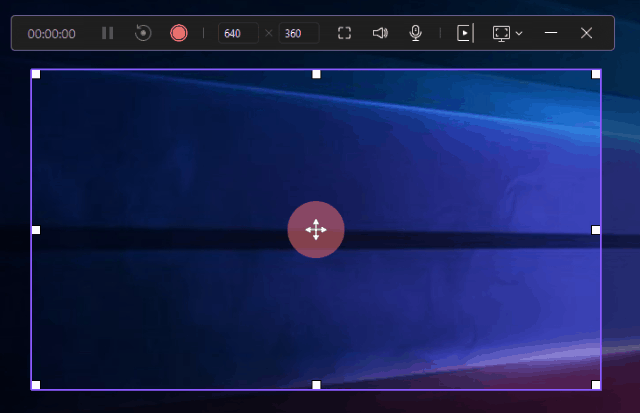
Task: Click the top-left corner resize handle
Action: 36,74
